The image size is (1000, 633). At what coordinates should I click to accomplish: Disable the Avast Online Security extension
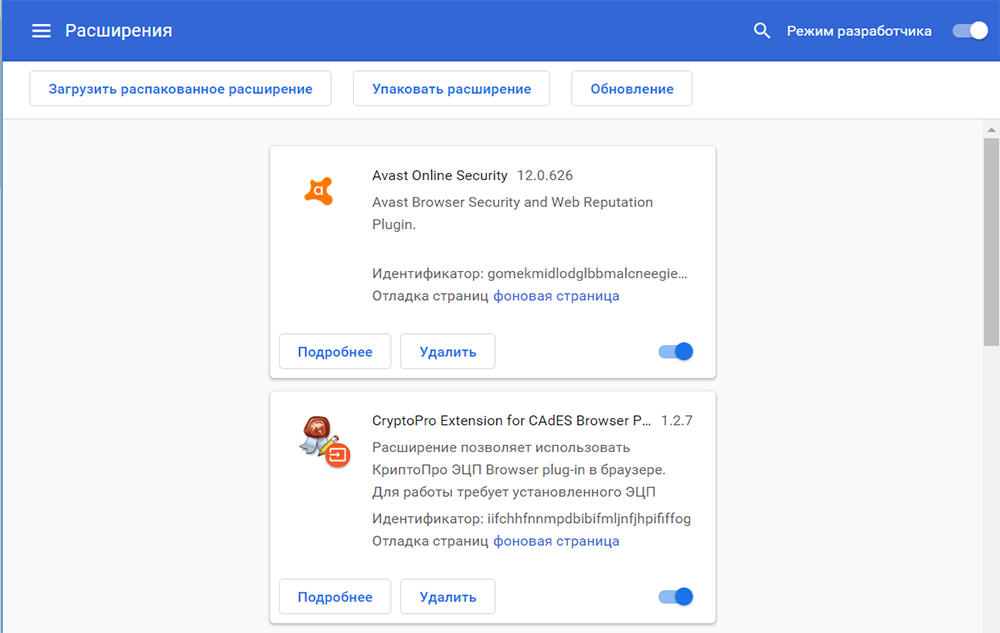coord(676,351)
